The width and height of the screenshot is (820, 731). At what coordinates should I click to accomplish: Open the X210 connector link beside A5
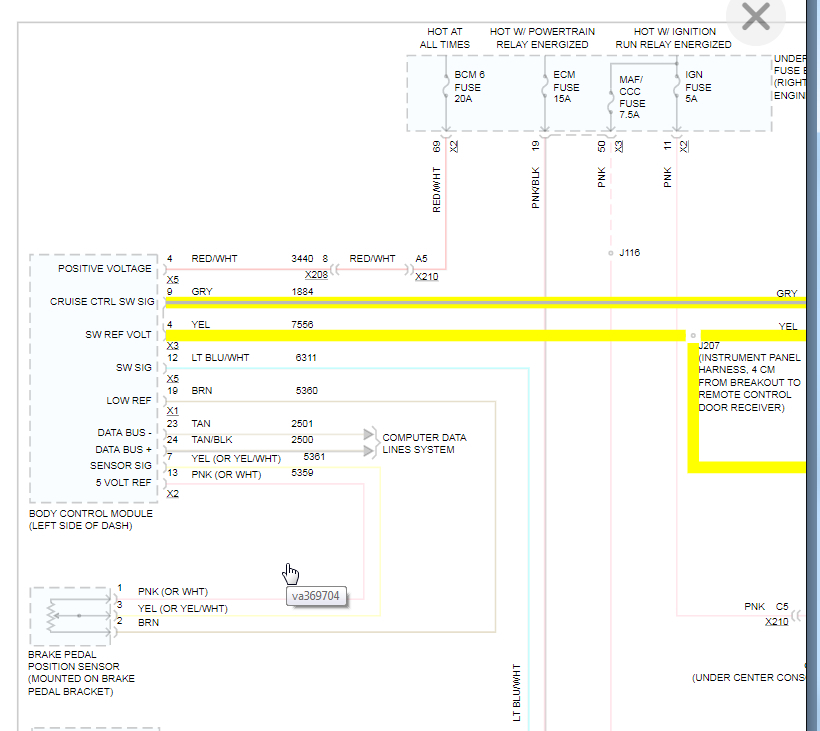427,277
